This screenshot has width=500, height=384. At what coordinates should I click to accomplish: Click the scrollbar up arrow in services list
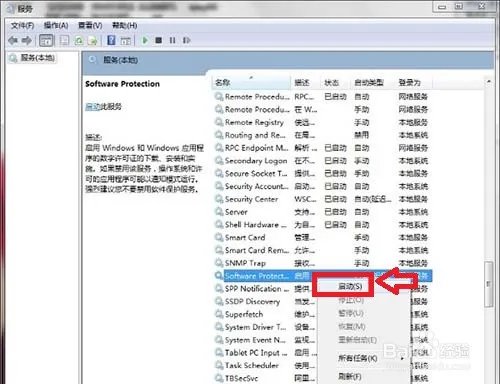click(489, 81)
